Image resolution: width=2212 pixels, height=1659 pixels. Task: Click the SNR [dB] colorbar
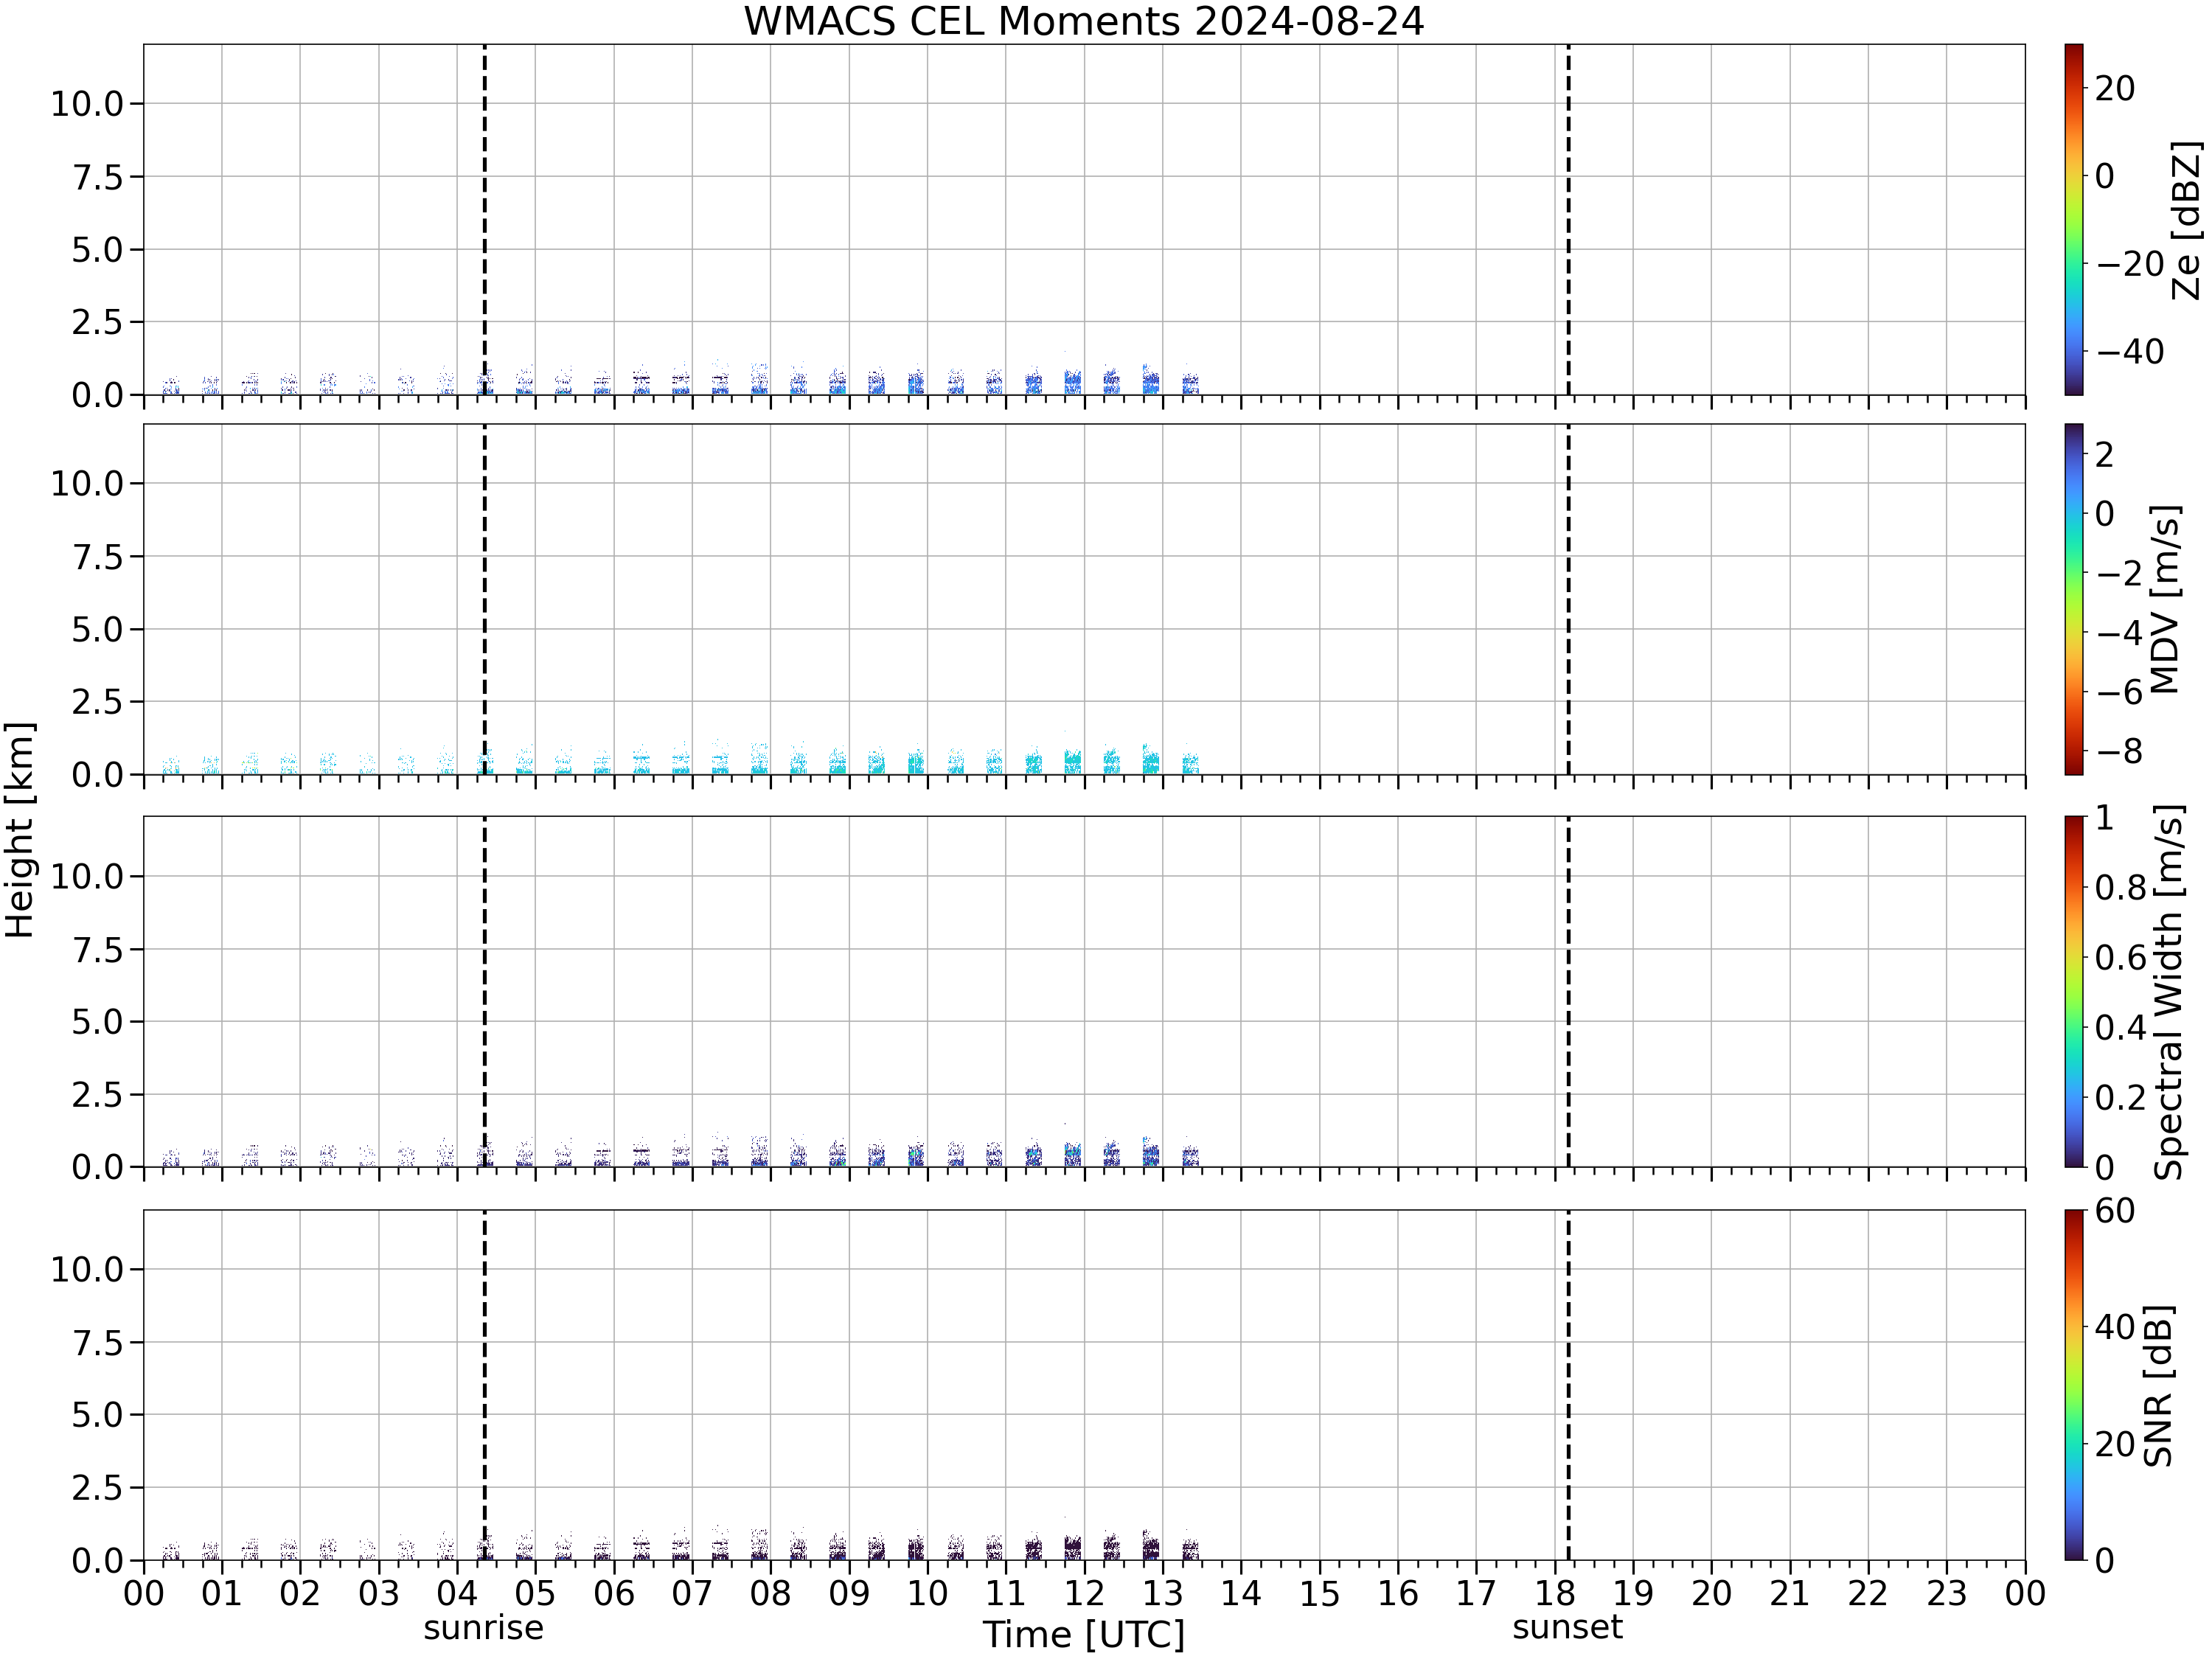click(x=2074, y=1384)
